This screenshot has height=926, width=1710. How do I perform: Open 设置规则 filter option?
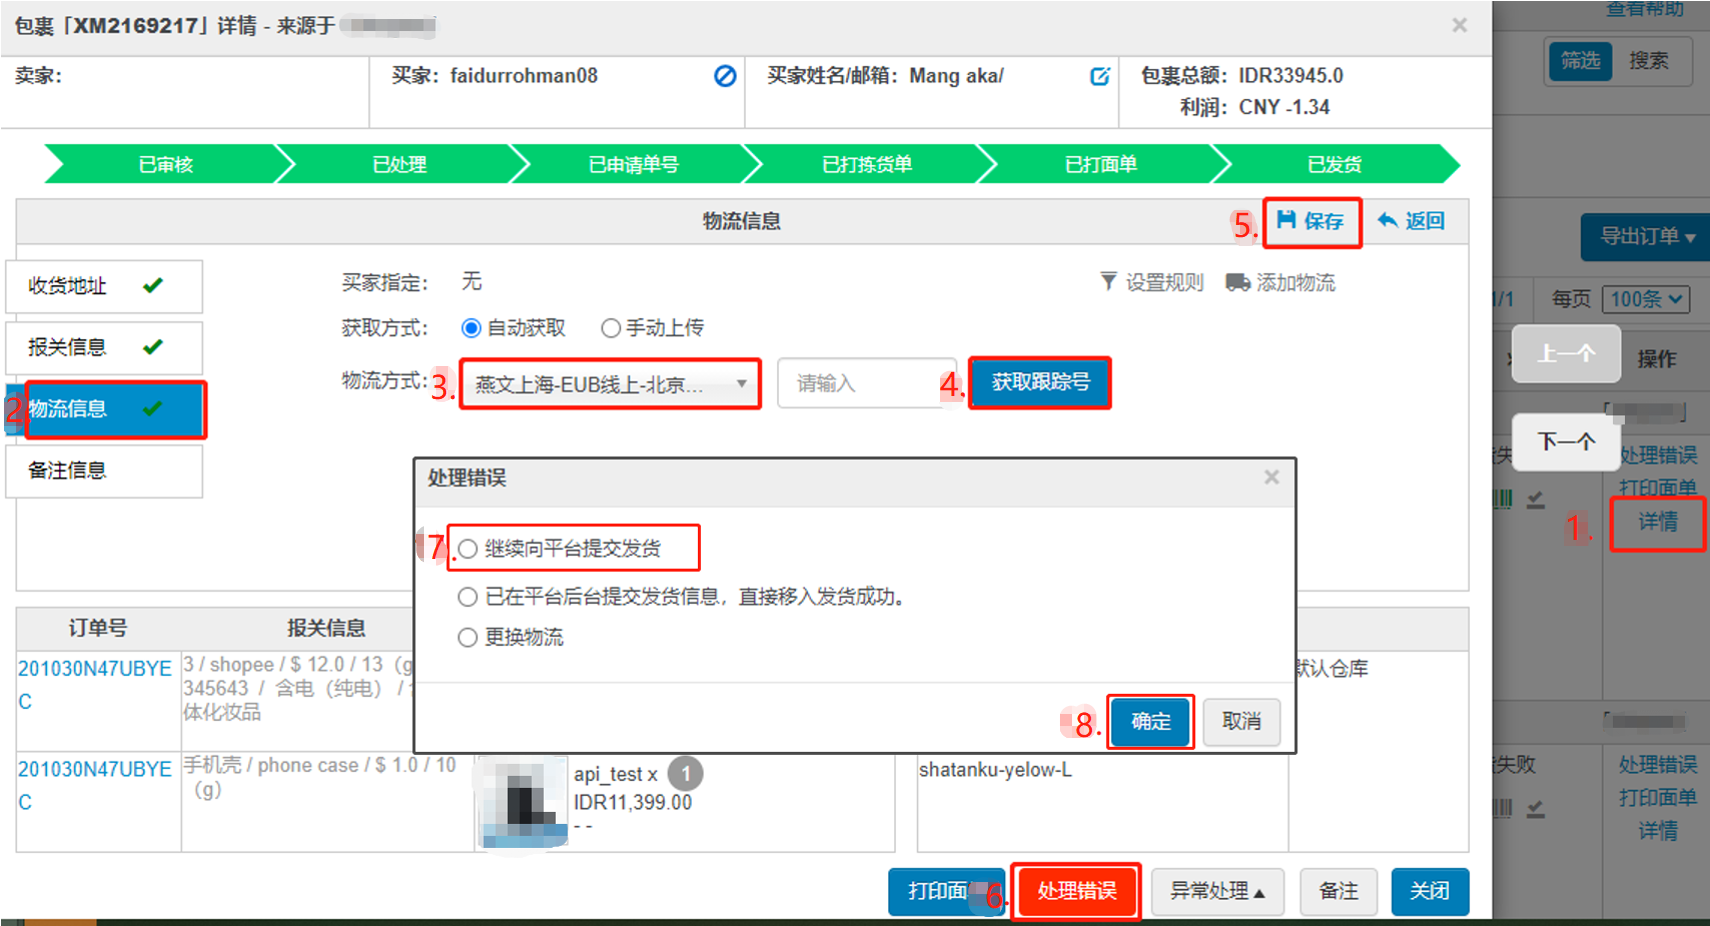1151,282
